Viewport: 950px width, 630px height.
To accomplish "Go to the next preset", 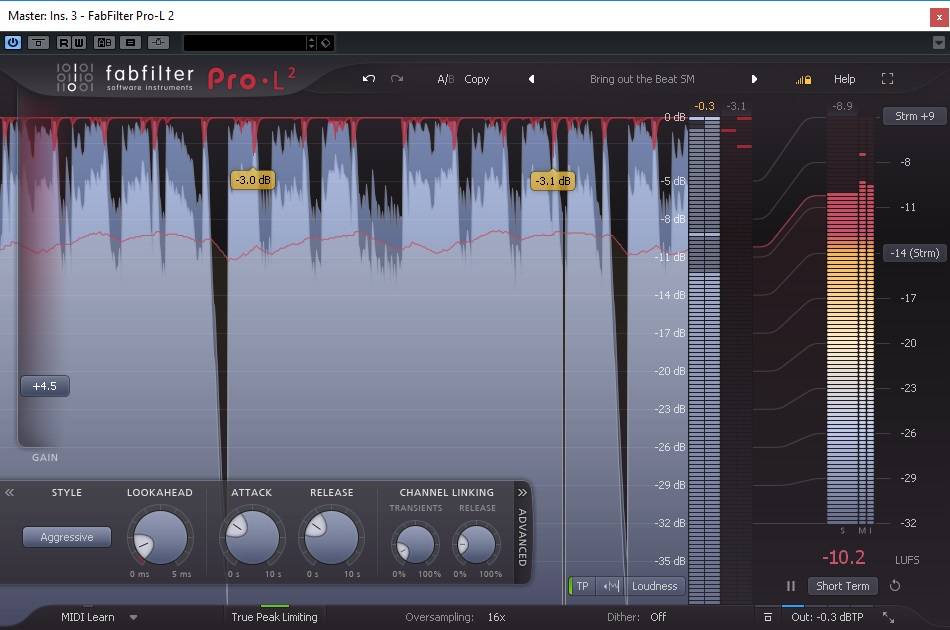I will pos(754,79).
